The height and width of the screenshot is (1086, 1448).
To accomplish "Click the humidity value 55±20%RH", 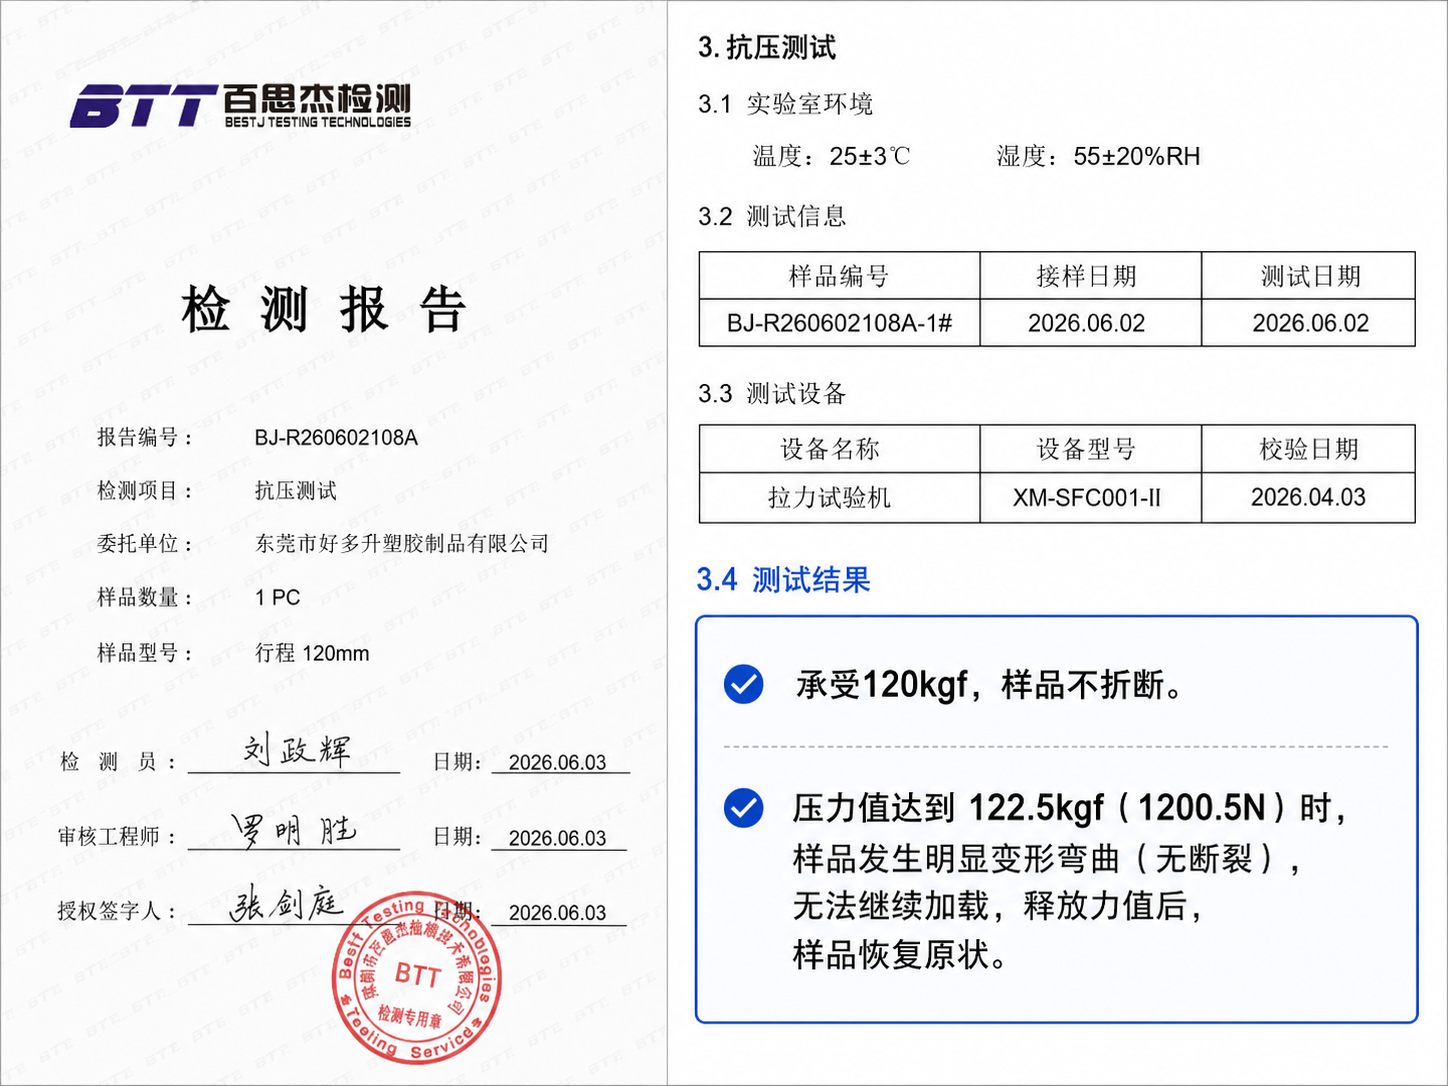I will coord(1137,156).
